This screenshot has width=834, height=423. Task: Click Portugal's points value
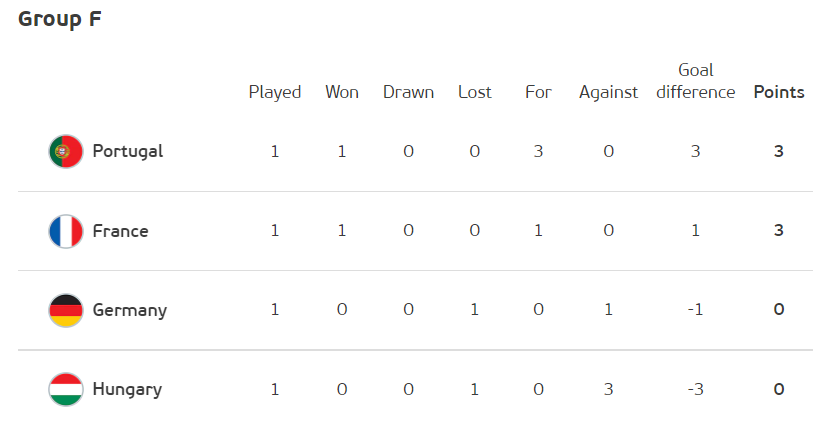(x=779, y=152)
